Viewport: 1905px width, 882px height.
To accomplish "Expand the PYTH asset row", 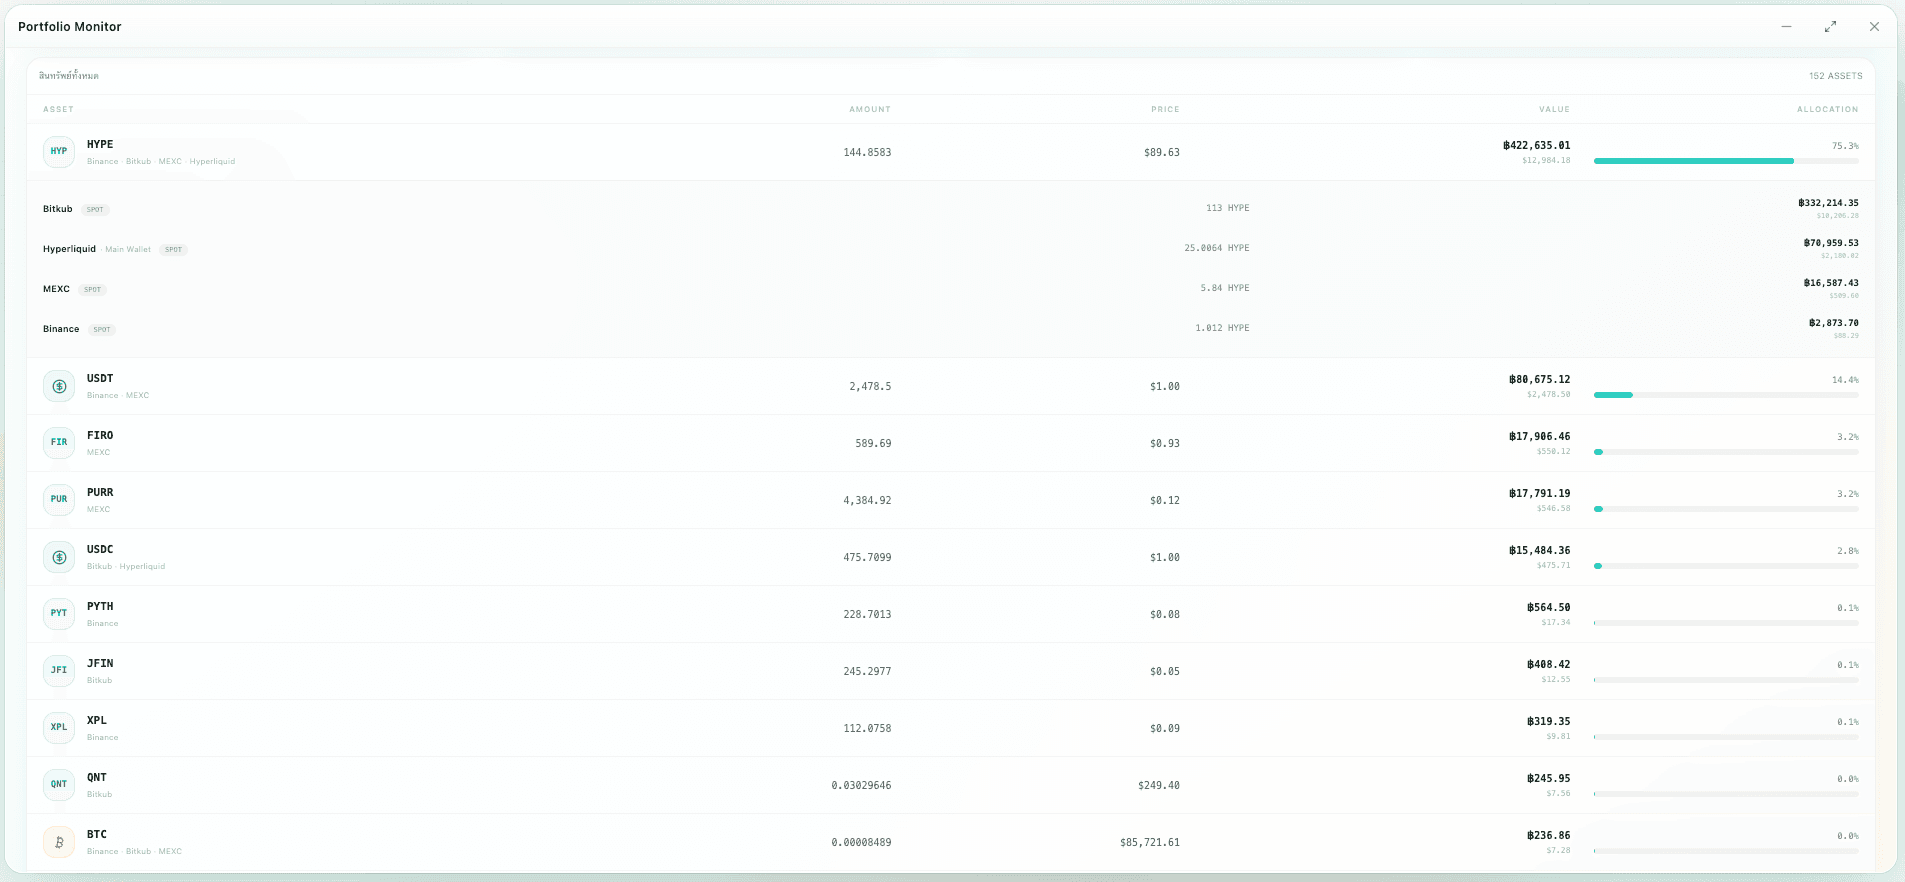I will tap(951, 614).
